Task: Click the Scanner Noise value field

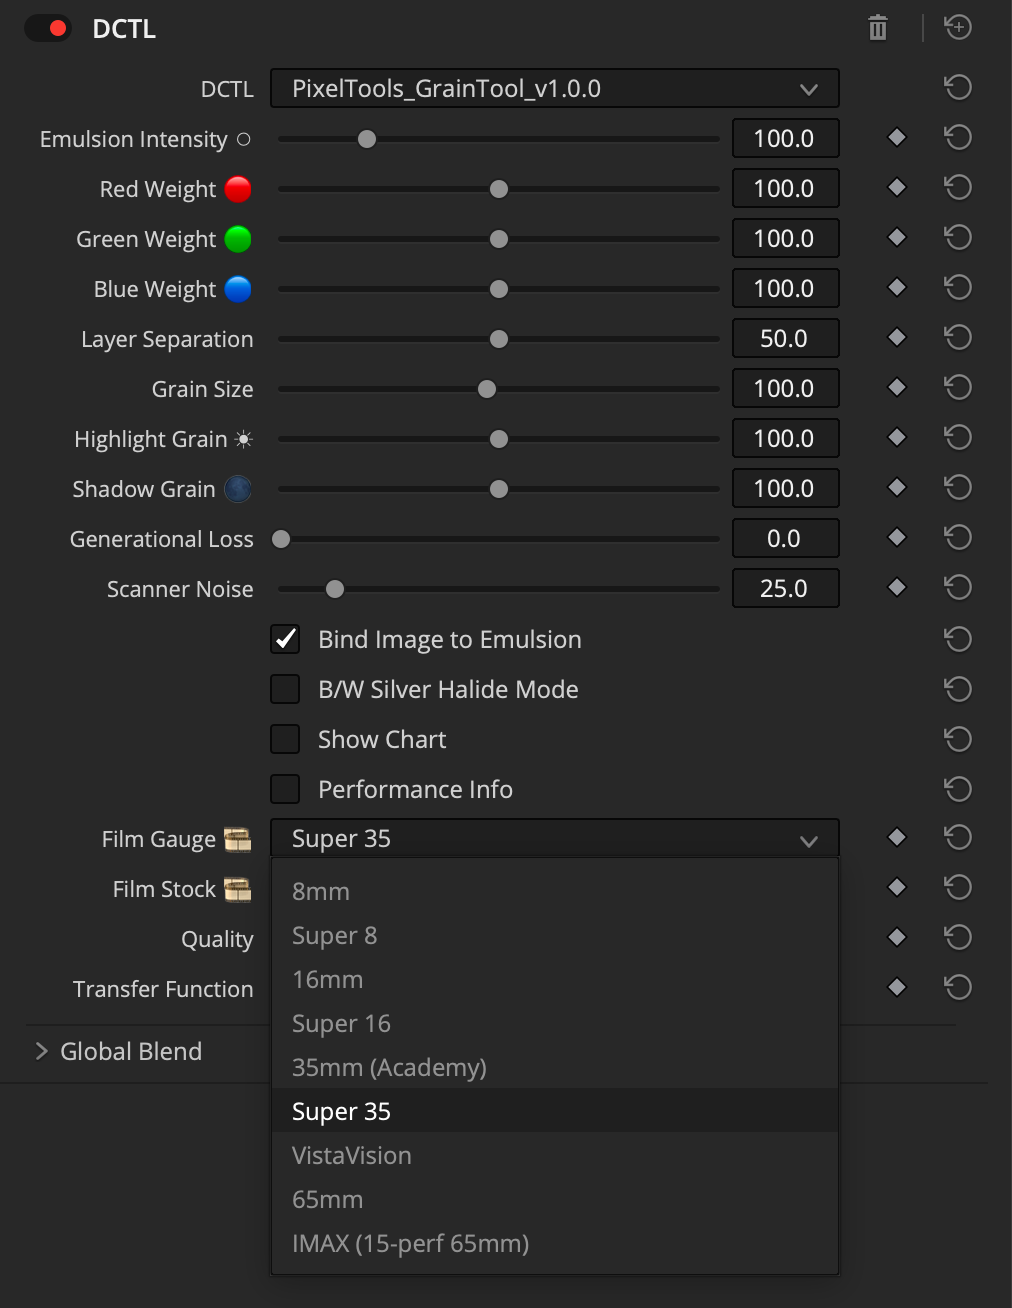Action: (x=785, y=588)
